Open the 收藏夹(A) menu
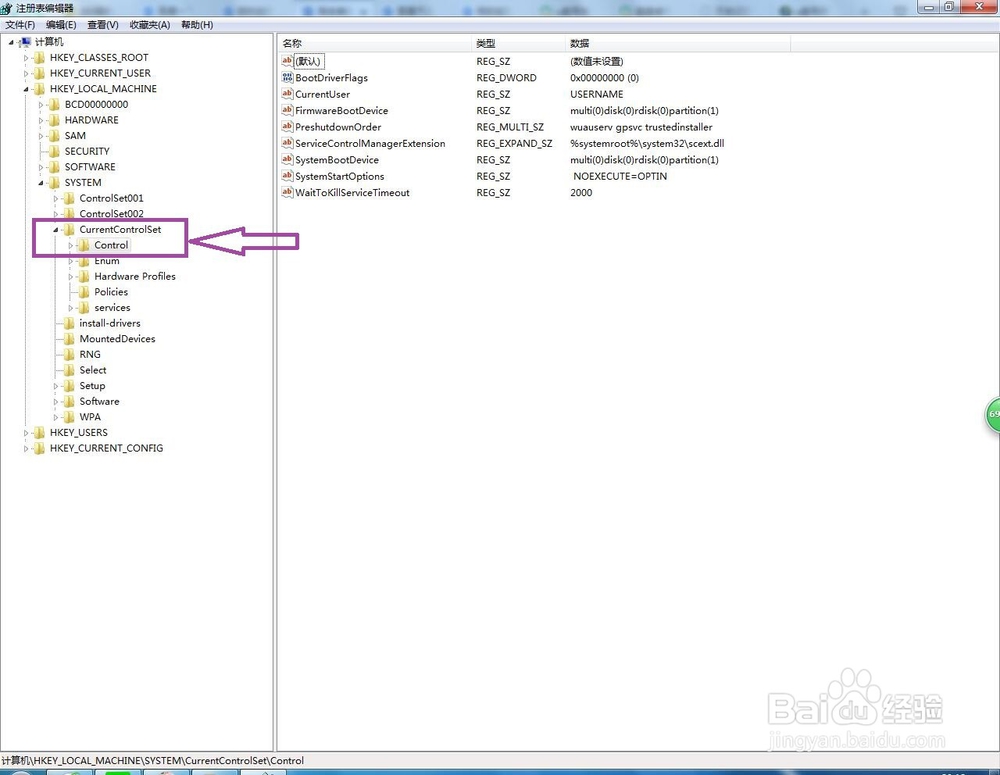Viewport: 1000px width, 775px height. [x=149, y=24]
